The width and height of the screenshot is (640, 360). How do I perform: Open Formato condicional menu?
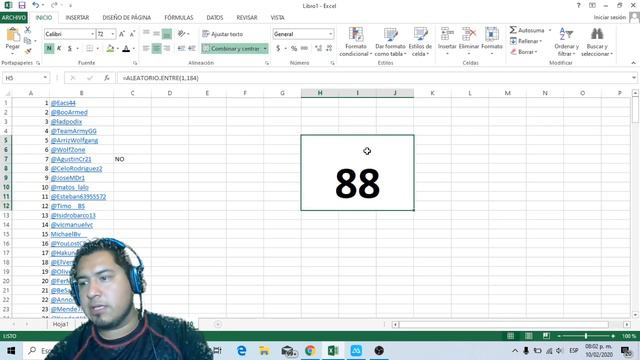356,42
